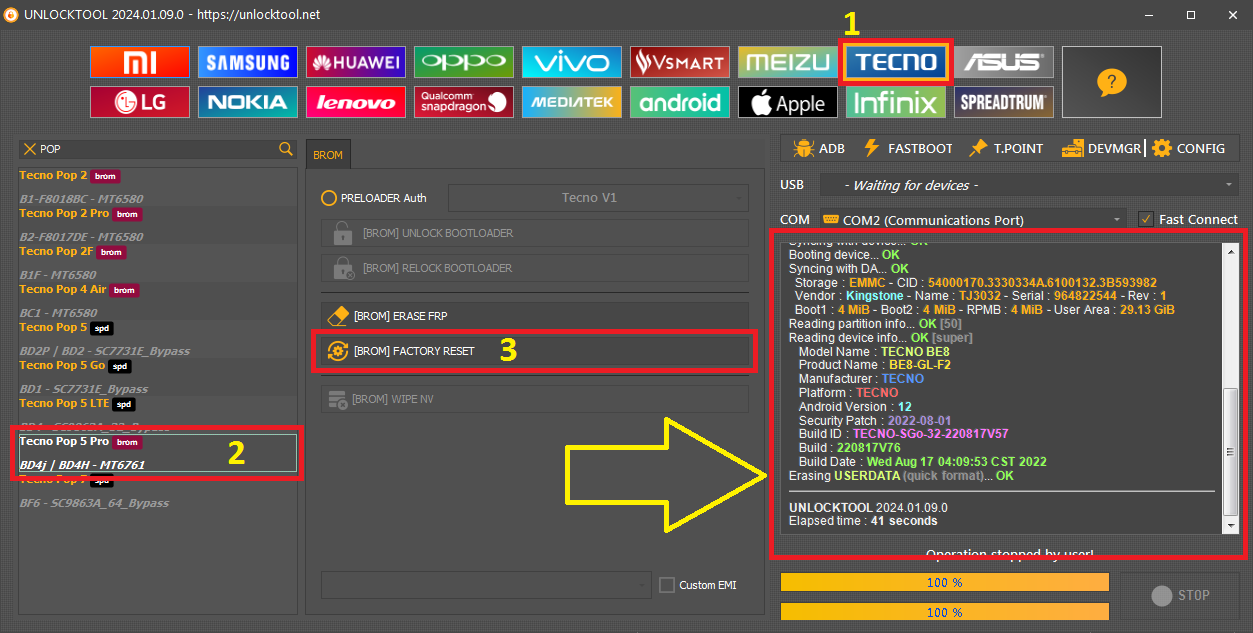Open the Huawei brand section
1253x633 pixels.
(355, 62)
